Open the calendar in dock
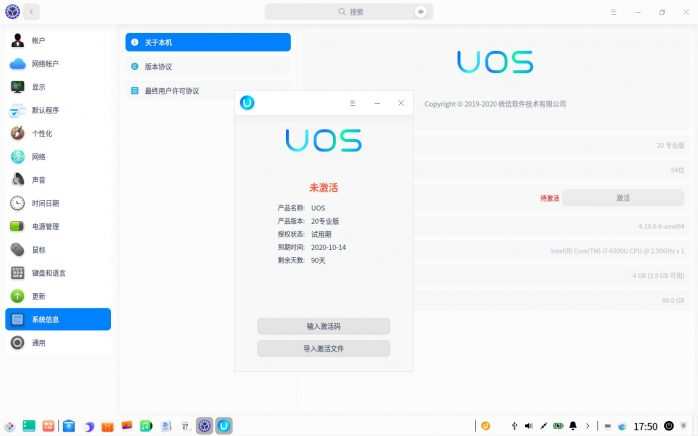Viewport: 698px width, 436px height. (x=185, y=426)
